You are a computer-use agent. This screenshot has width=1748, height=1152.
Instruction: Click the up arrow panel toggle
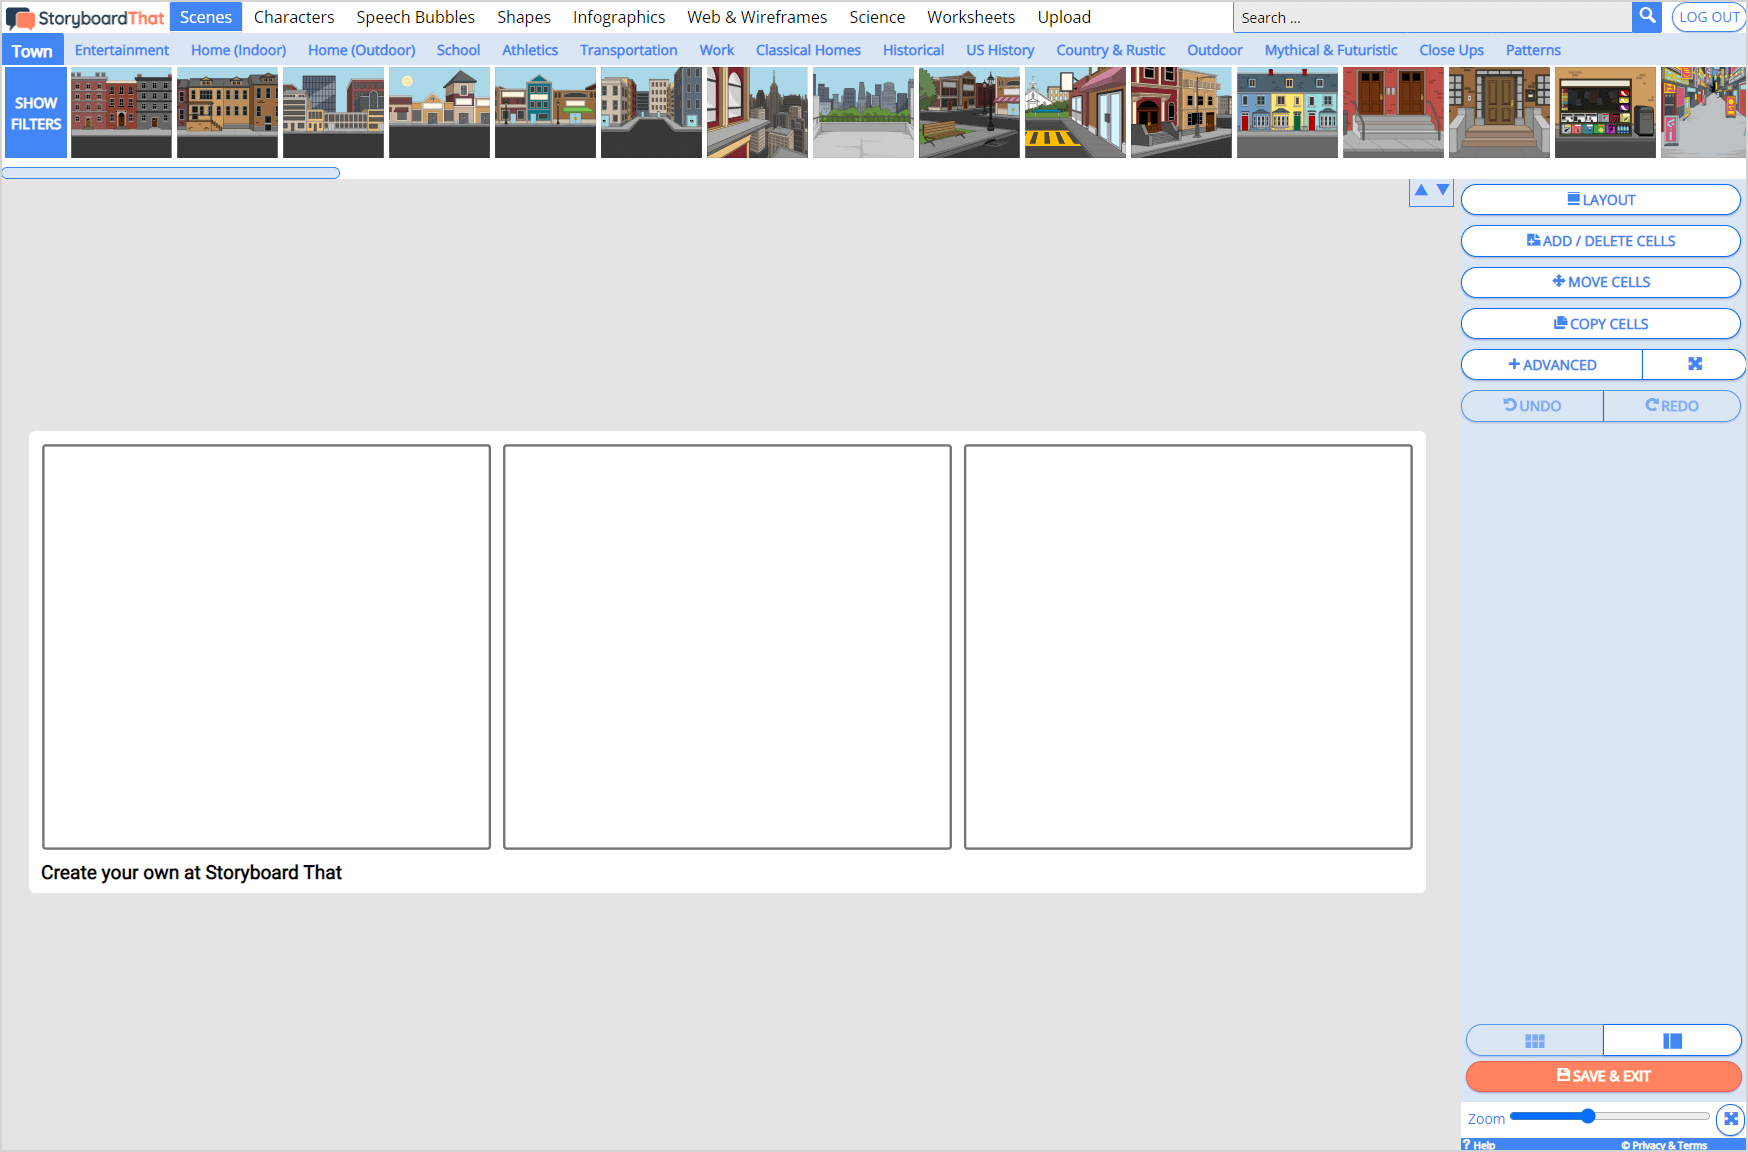click(x=1421, y=190)
